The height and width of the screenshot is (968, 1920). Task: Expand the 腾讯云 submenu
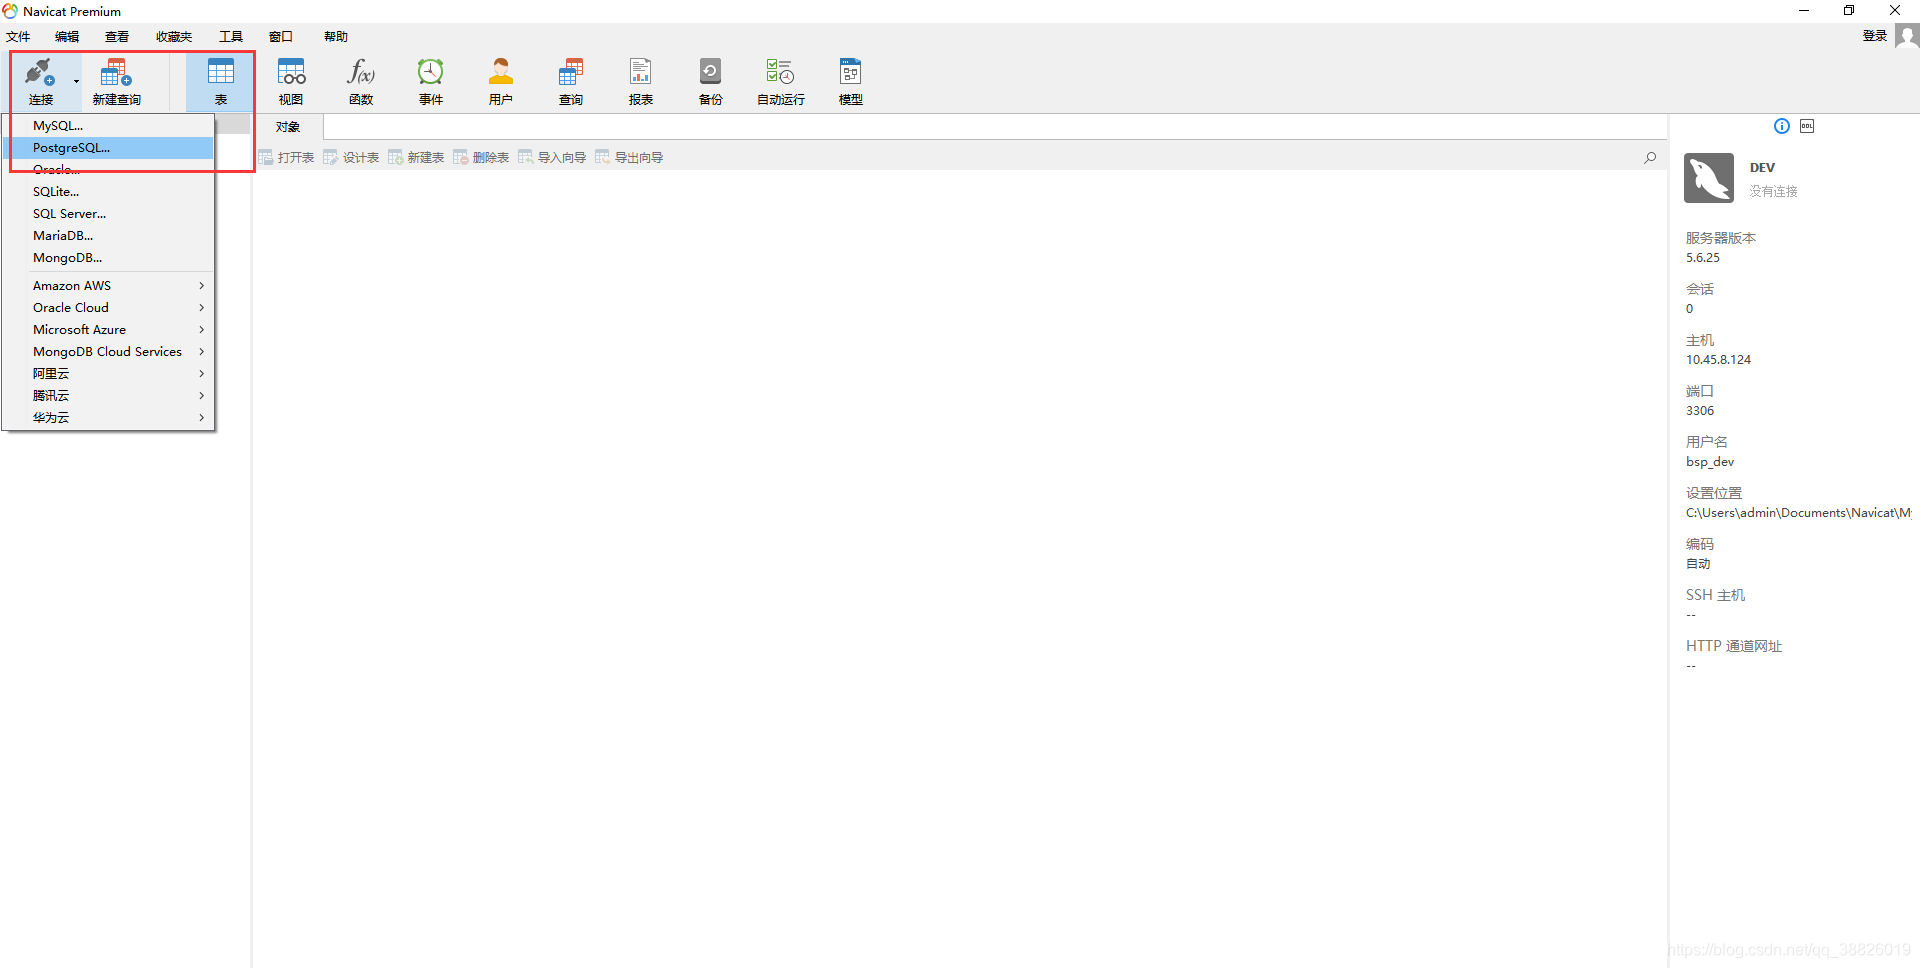point(108,396)
